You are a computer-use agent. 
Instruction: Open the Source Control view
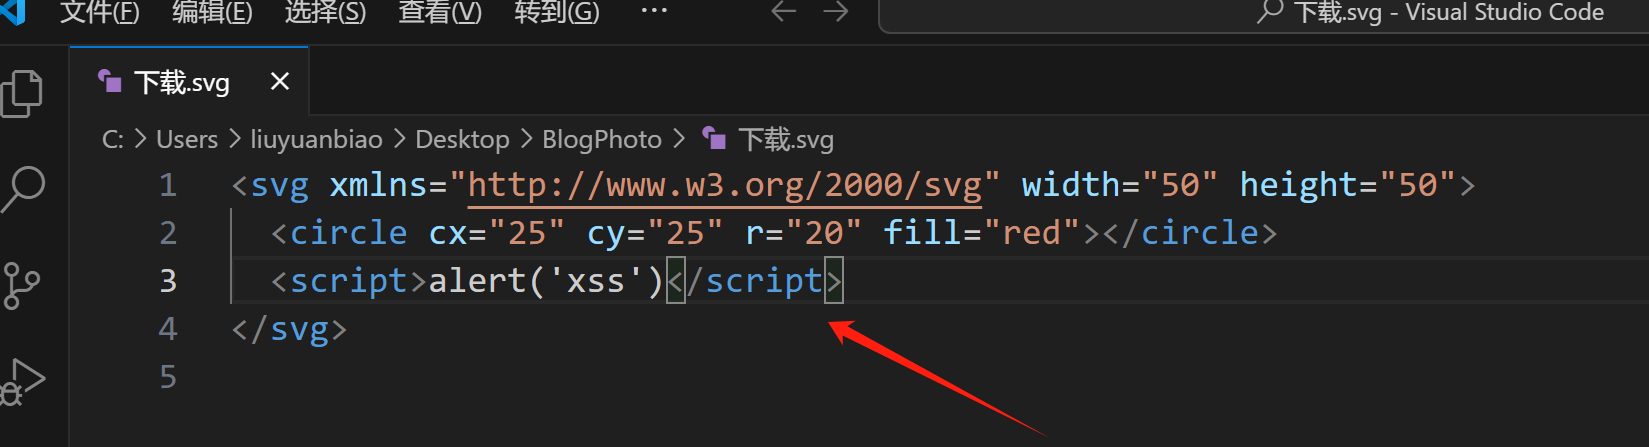coord(22,286)
